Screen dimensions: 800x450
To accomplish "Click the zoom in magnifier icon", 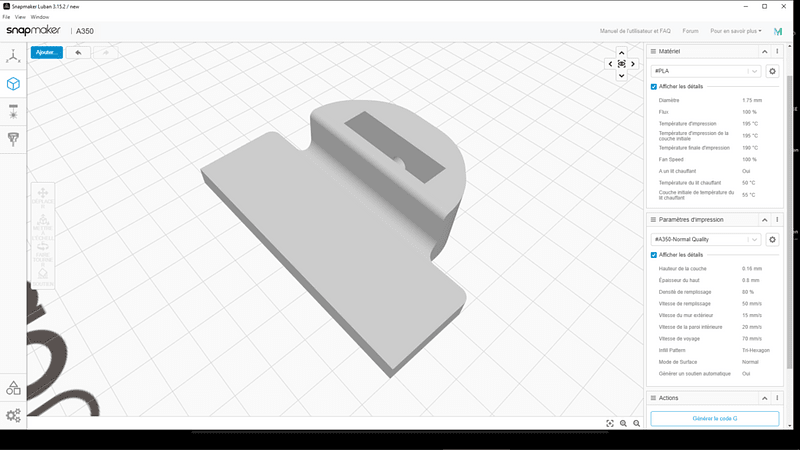I will point(623,423).
